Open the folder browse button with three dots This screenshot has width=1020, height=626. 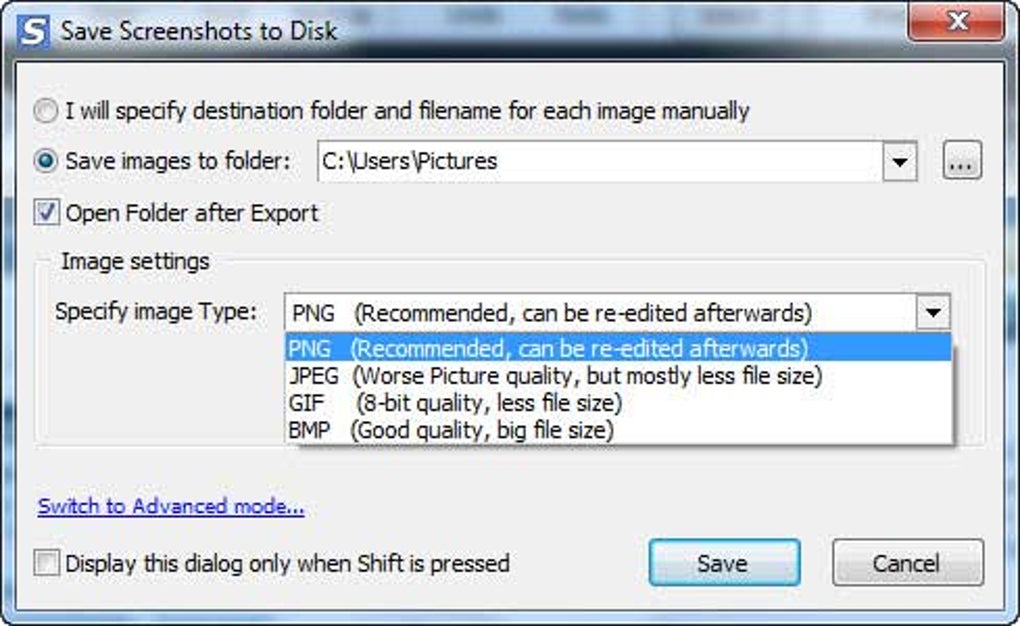coord(962,161)
